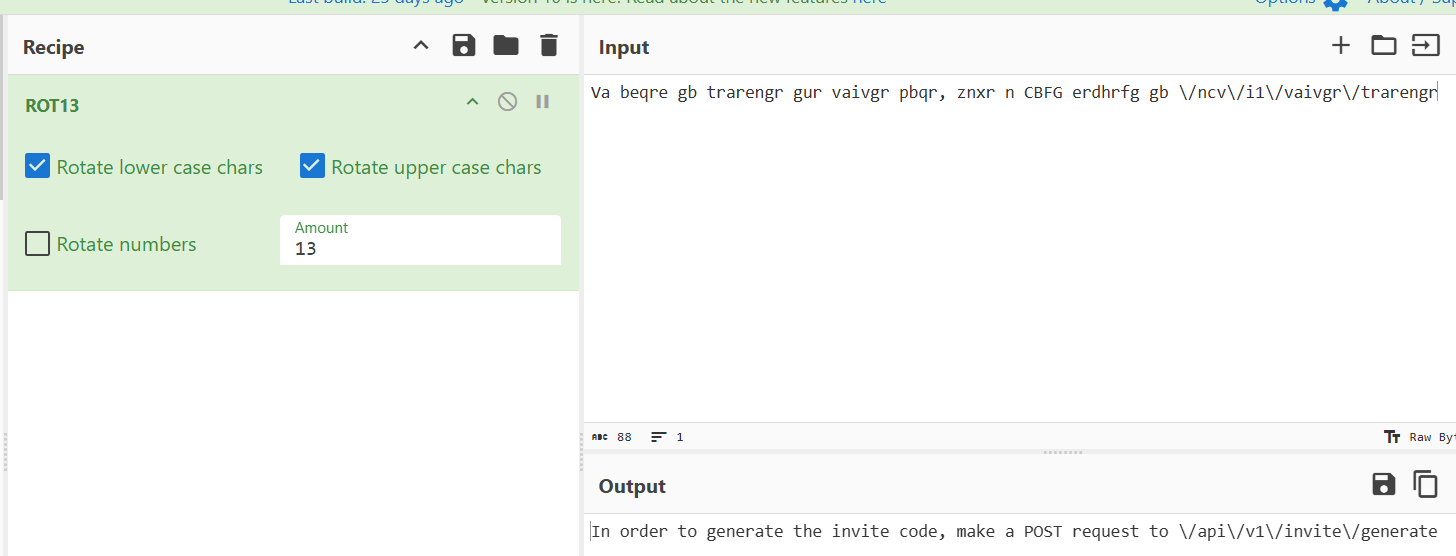
Task: Set breakpoint on ROT13 operation
Action: [543, 101]
